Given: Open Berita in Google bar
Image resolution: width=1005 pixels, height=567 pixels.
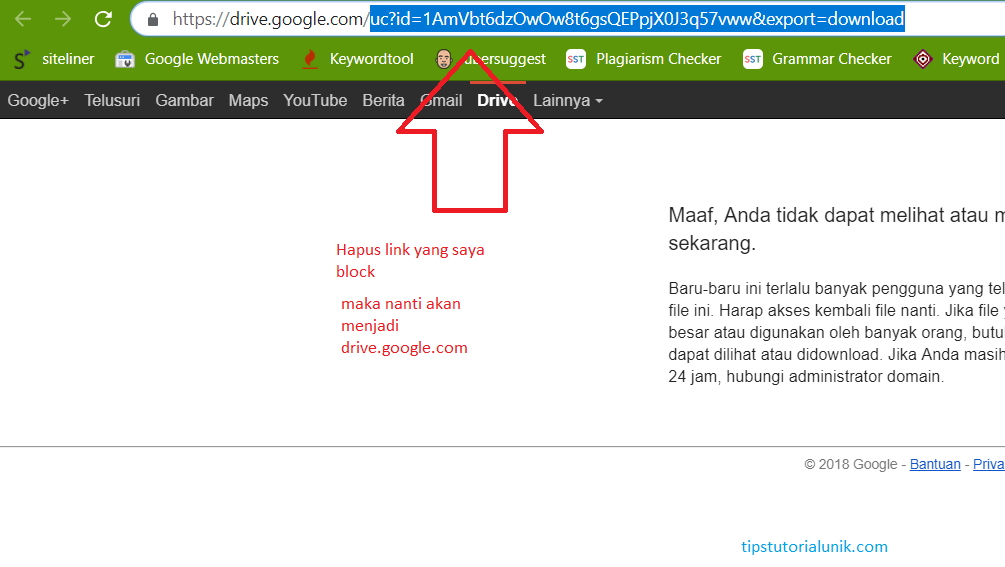Looking at the screenshot, I should click(383, 101).
